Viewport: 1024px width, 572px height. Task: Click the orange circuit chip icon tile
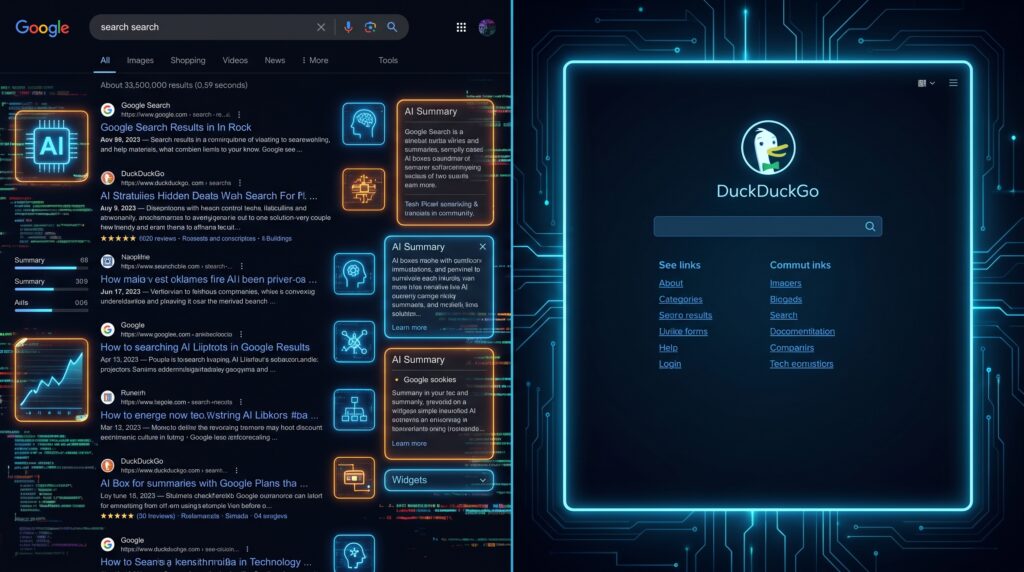point(364,189)
